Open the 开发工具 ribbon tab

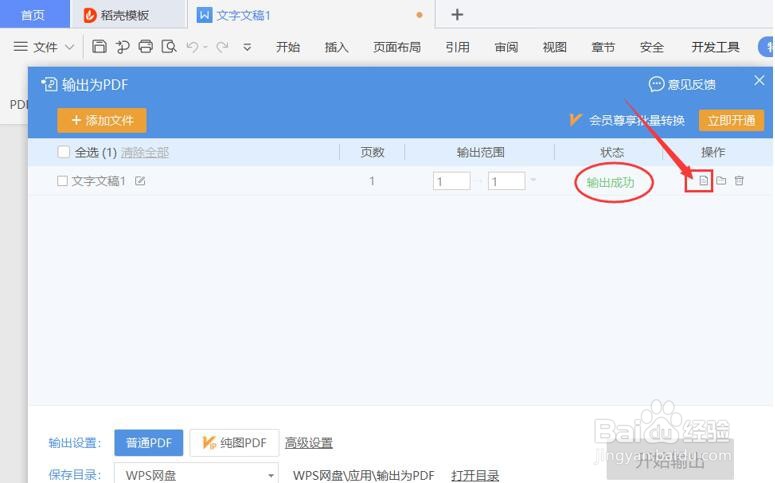coord(715,47)
